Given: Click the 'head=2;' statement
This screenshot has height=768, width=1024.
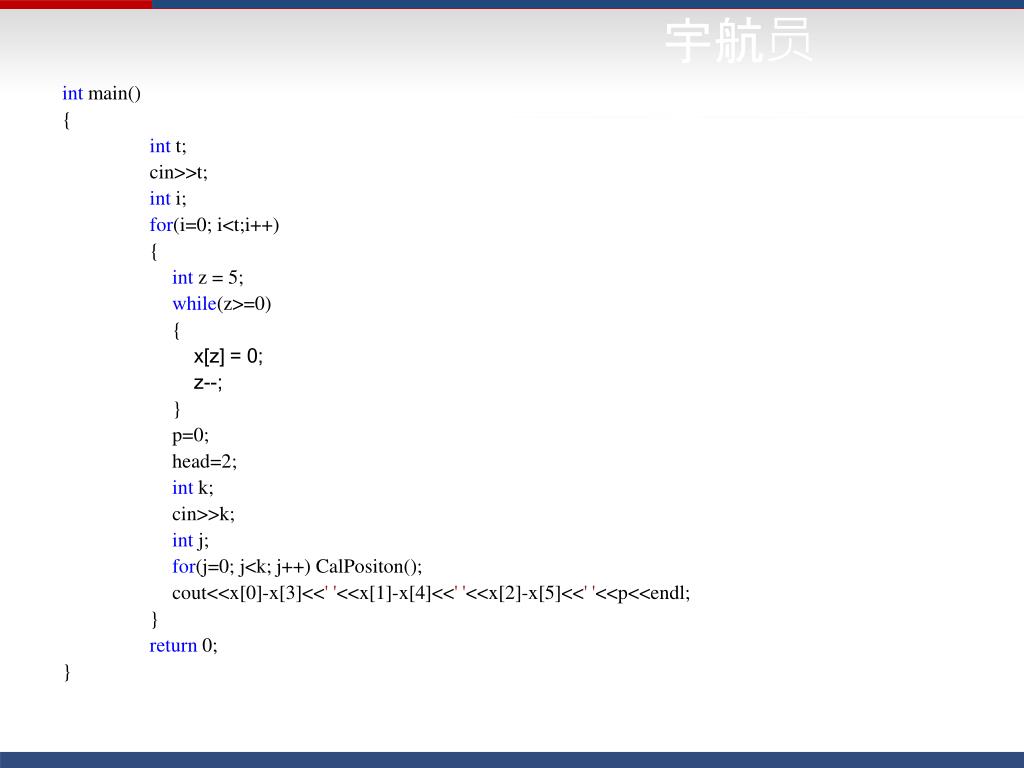Looking at the screenshot, I should [204, 462].
